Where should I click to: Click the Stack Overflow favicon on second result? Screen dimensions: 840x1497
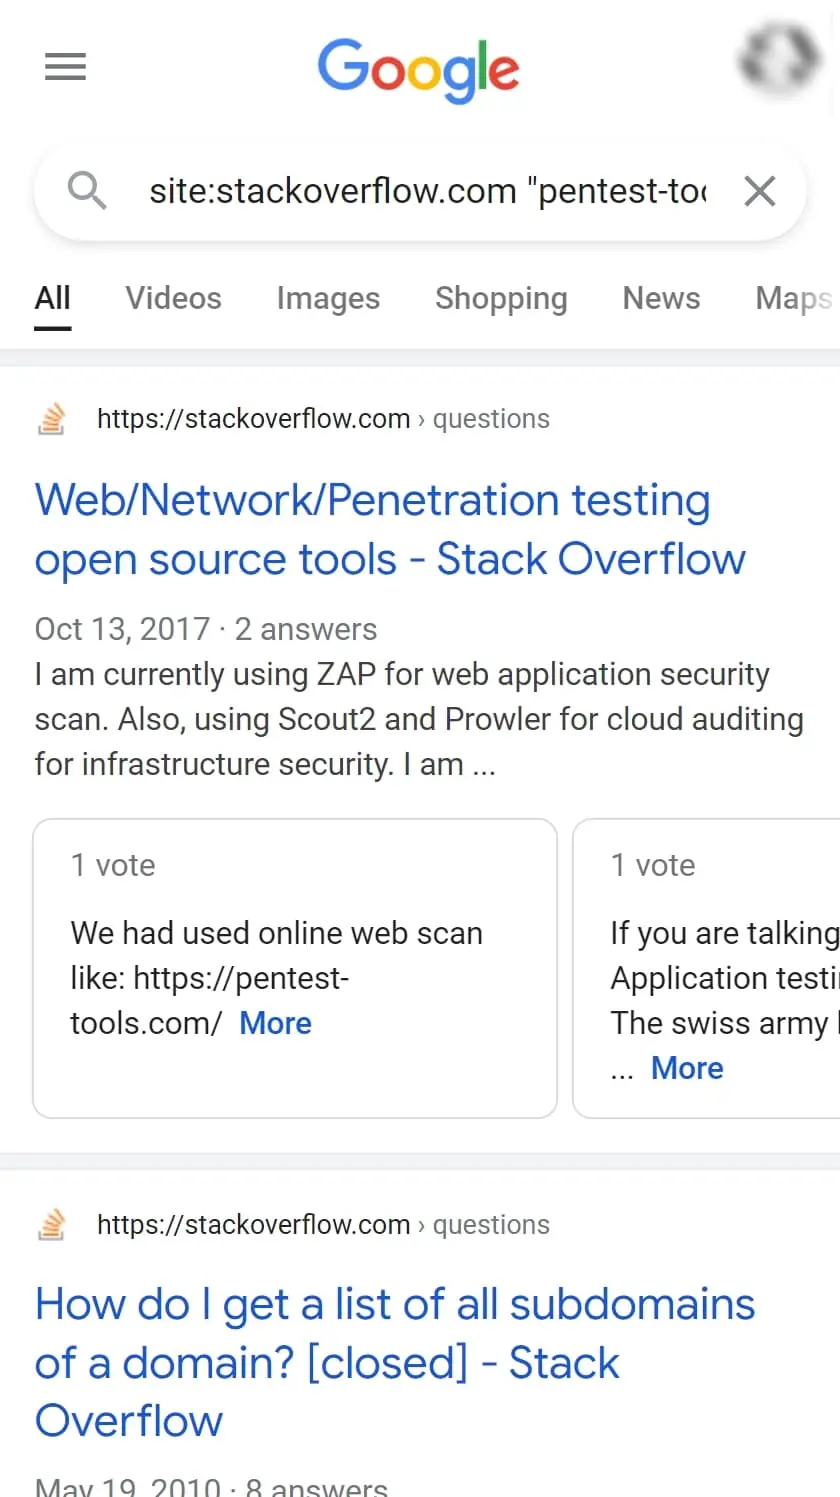pyautogui.click(x=51, y=1224)
